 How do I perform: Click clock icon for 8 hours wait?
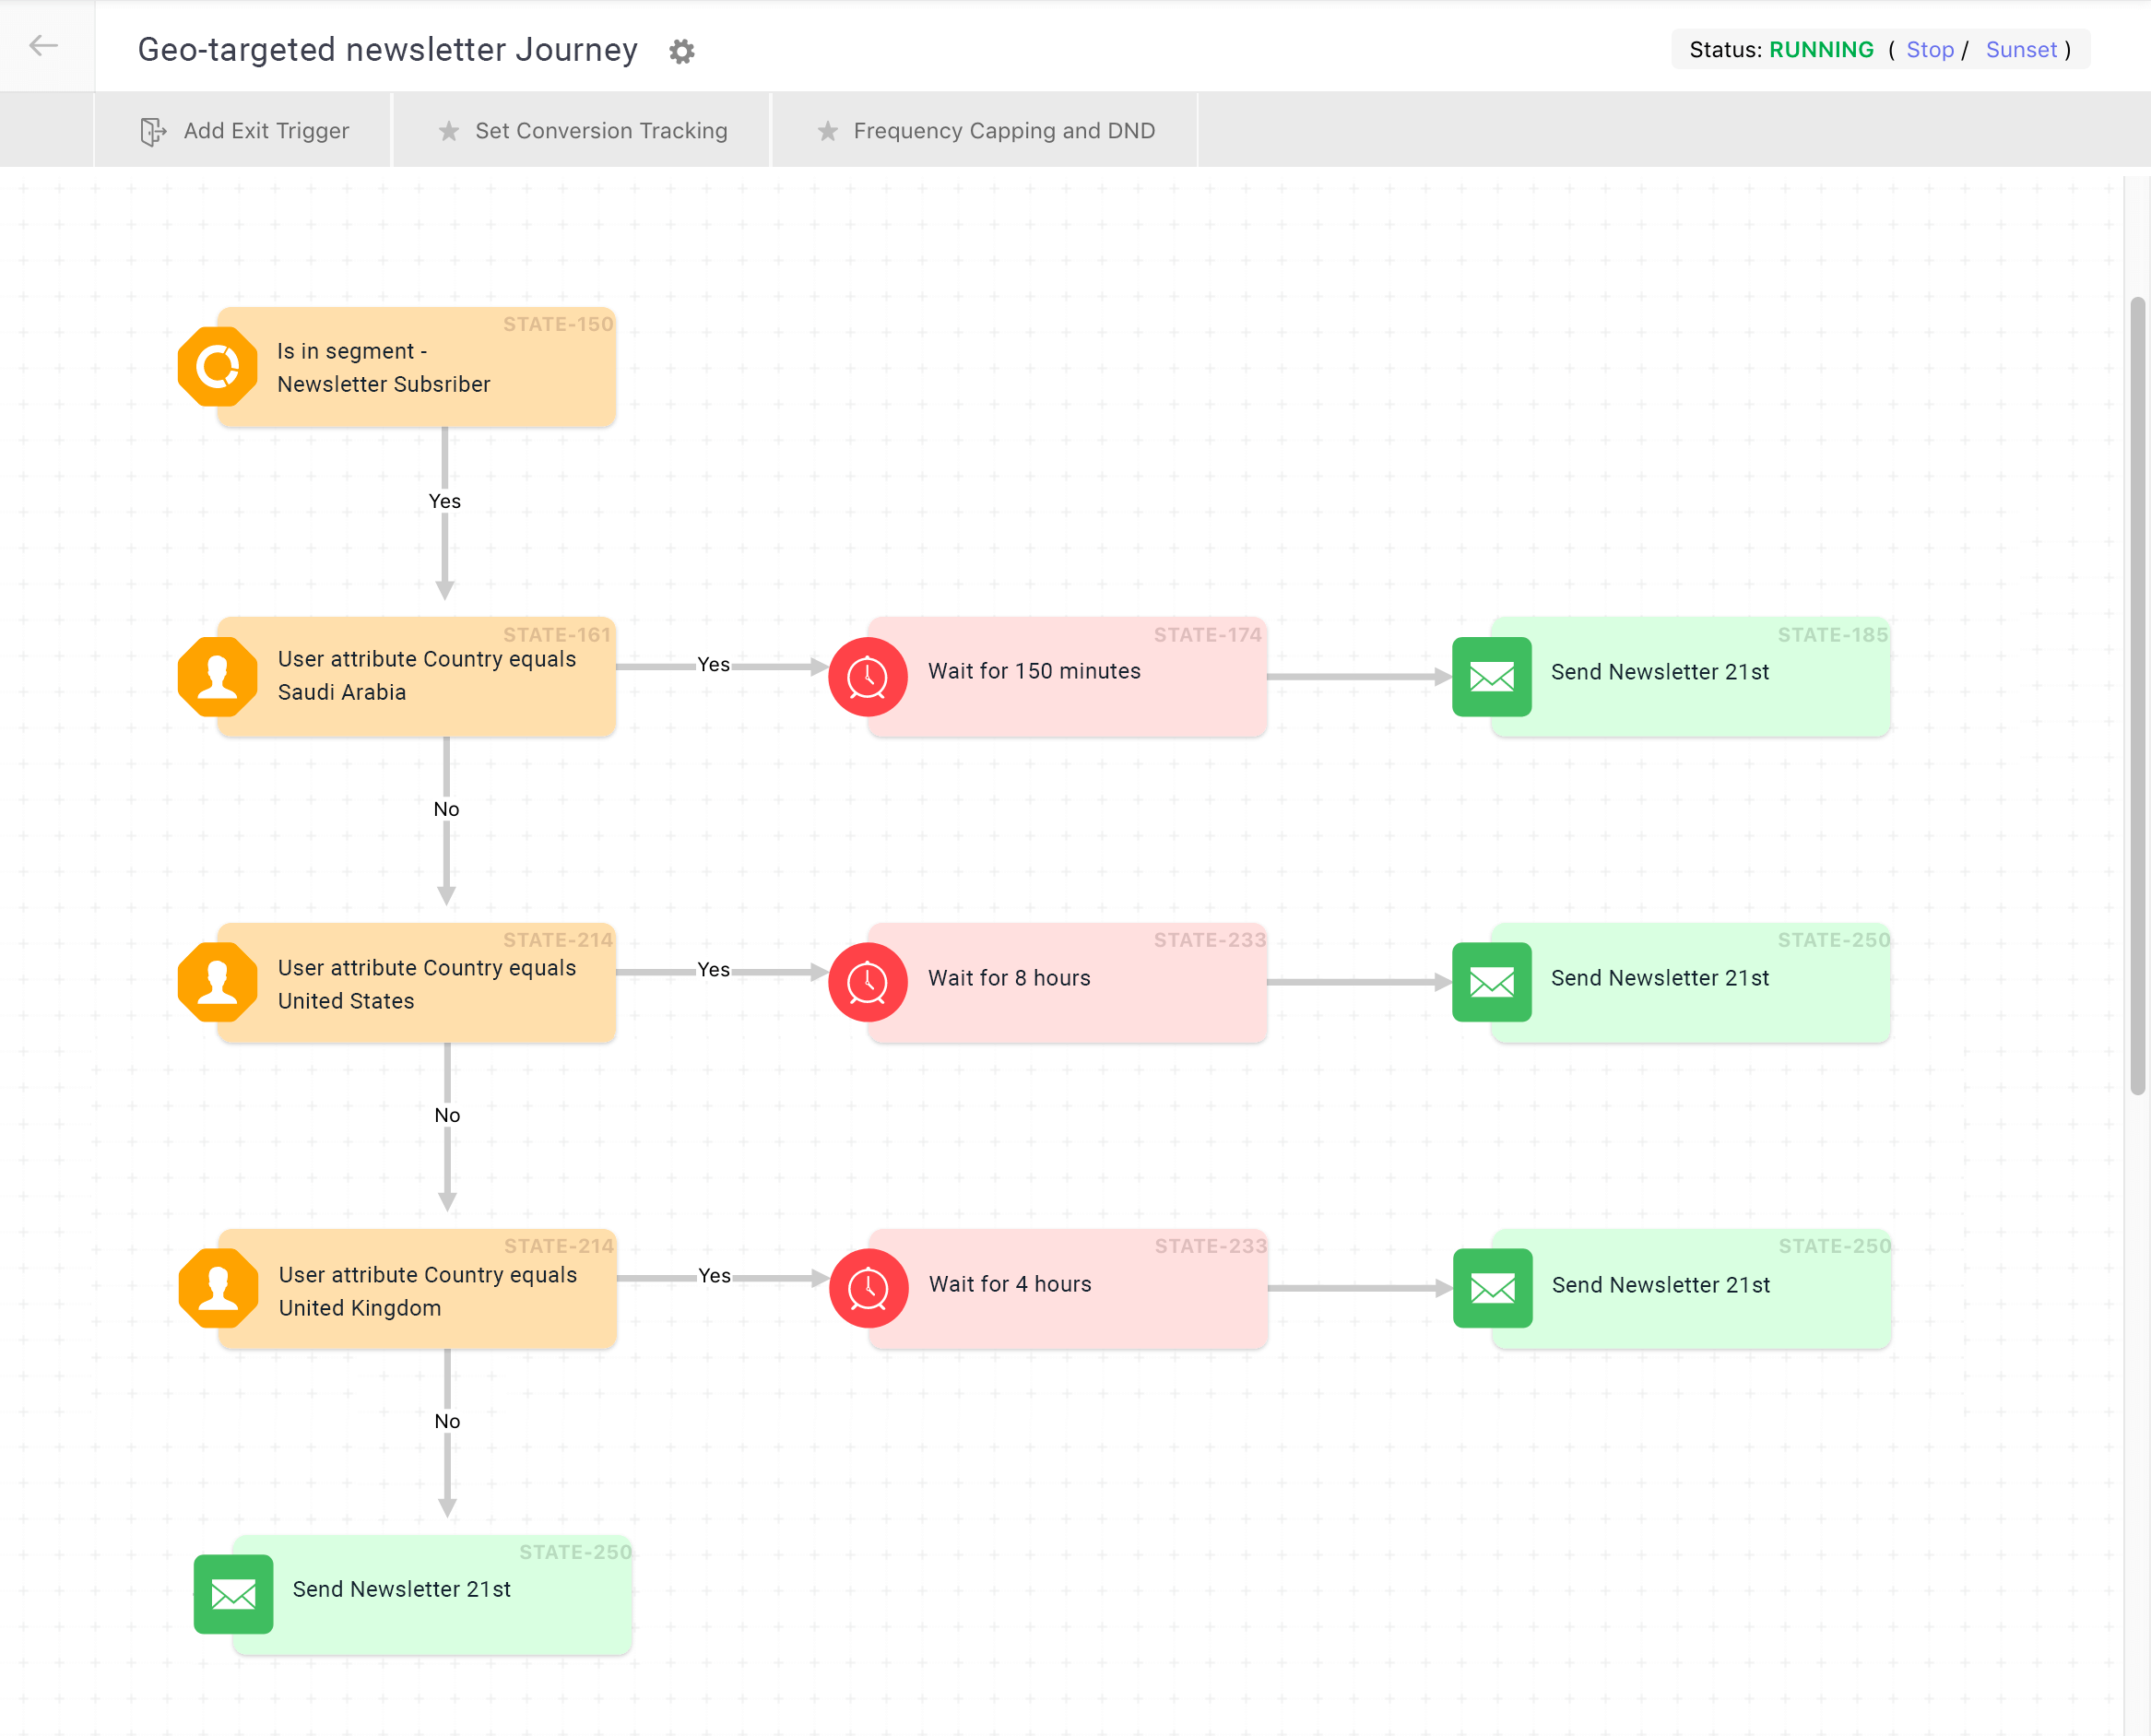point(867,982)
